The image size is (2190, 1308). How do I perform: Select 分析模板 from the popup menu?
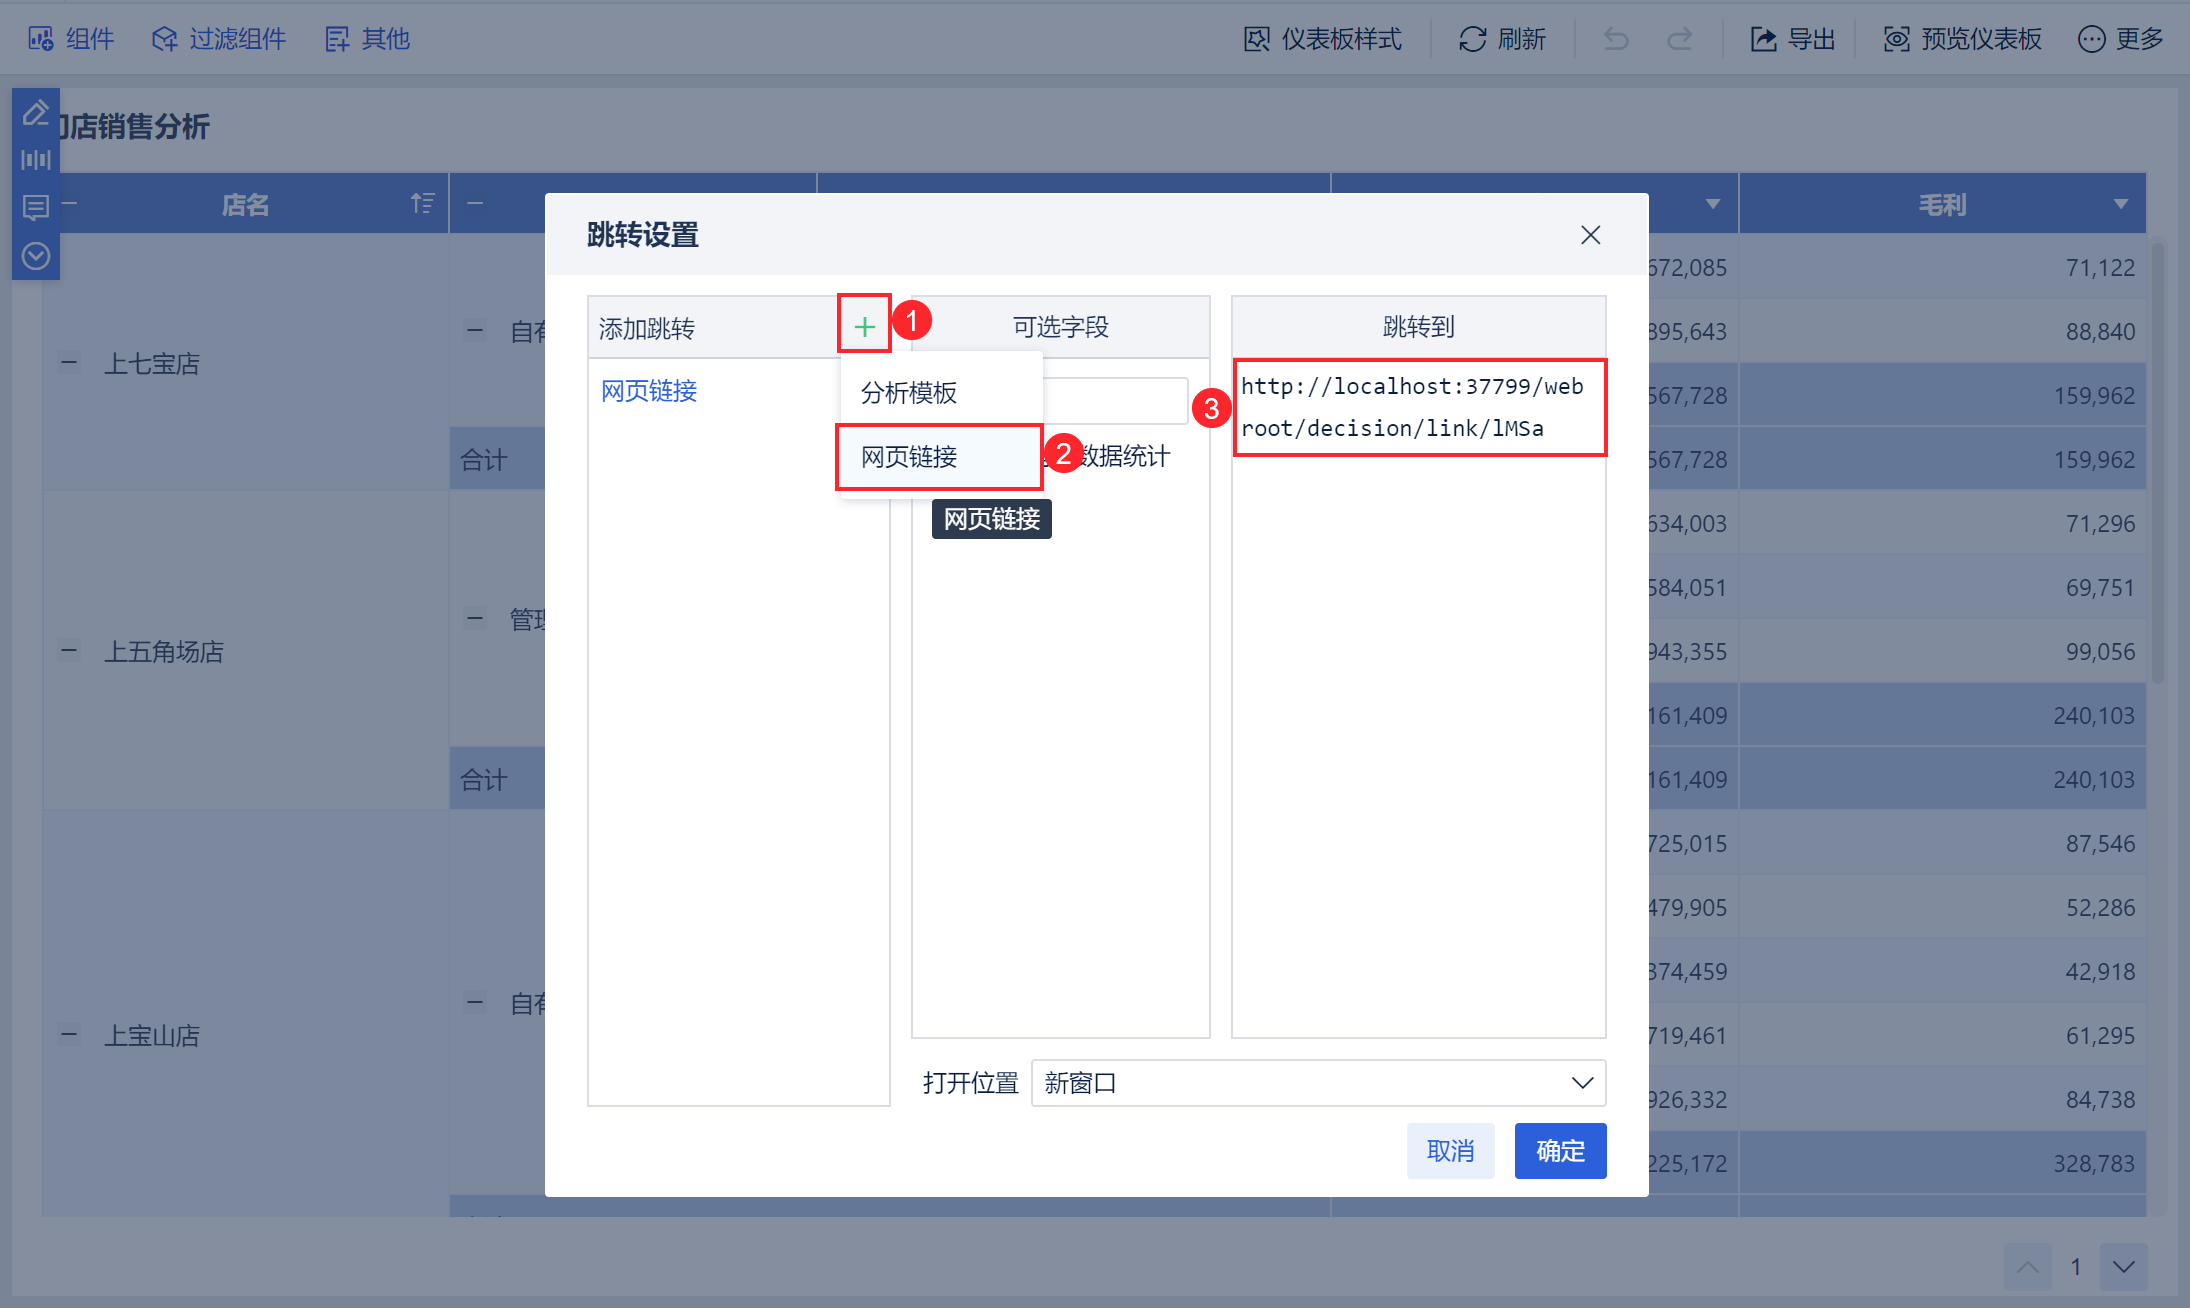[x=909, y=393]
